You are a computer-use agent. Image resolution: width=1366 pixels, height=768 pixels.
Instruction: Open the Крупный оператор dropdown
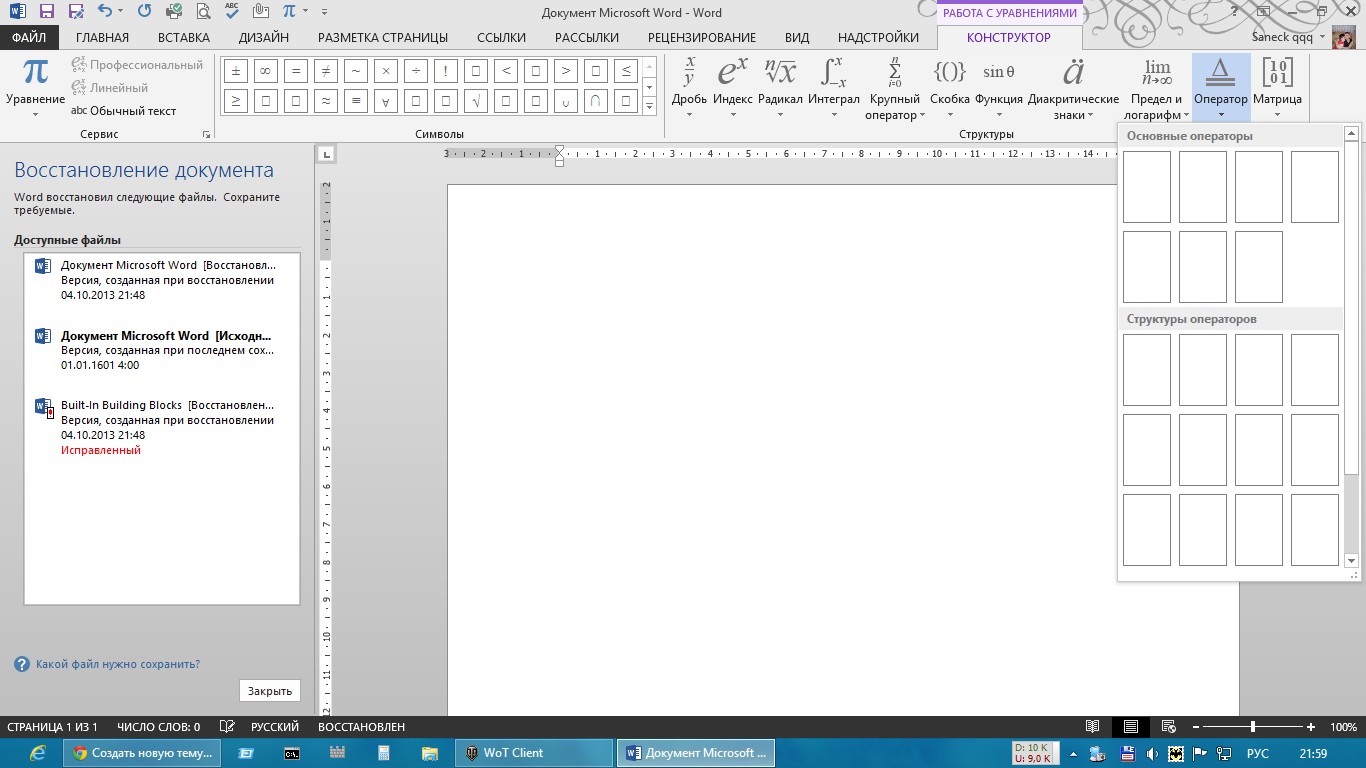(x=894, y=89)
